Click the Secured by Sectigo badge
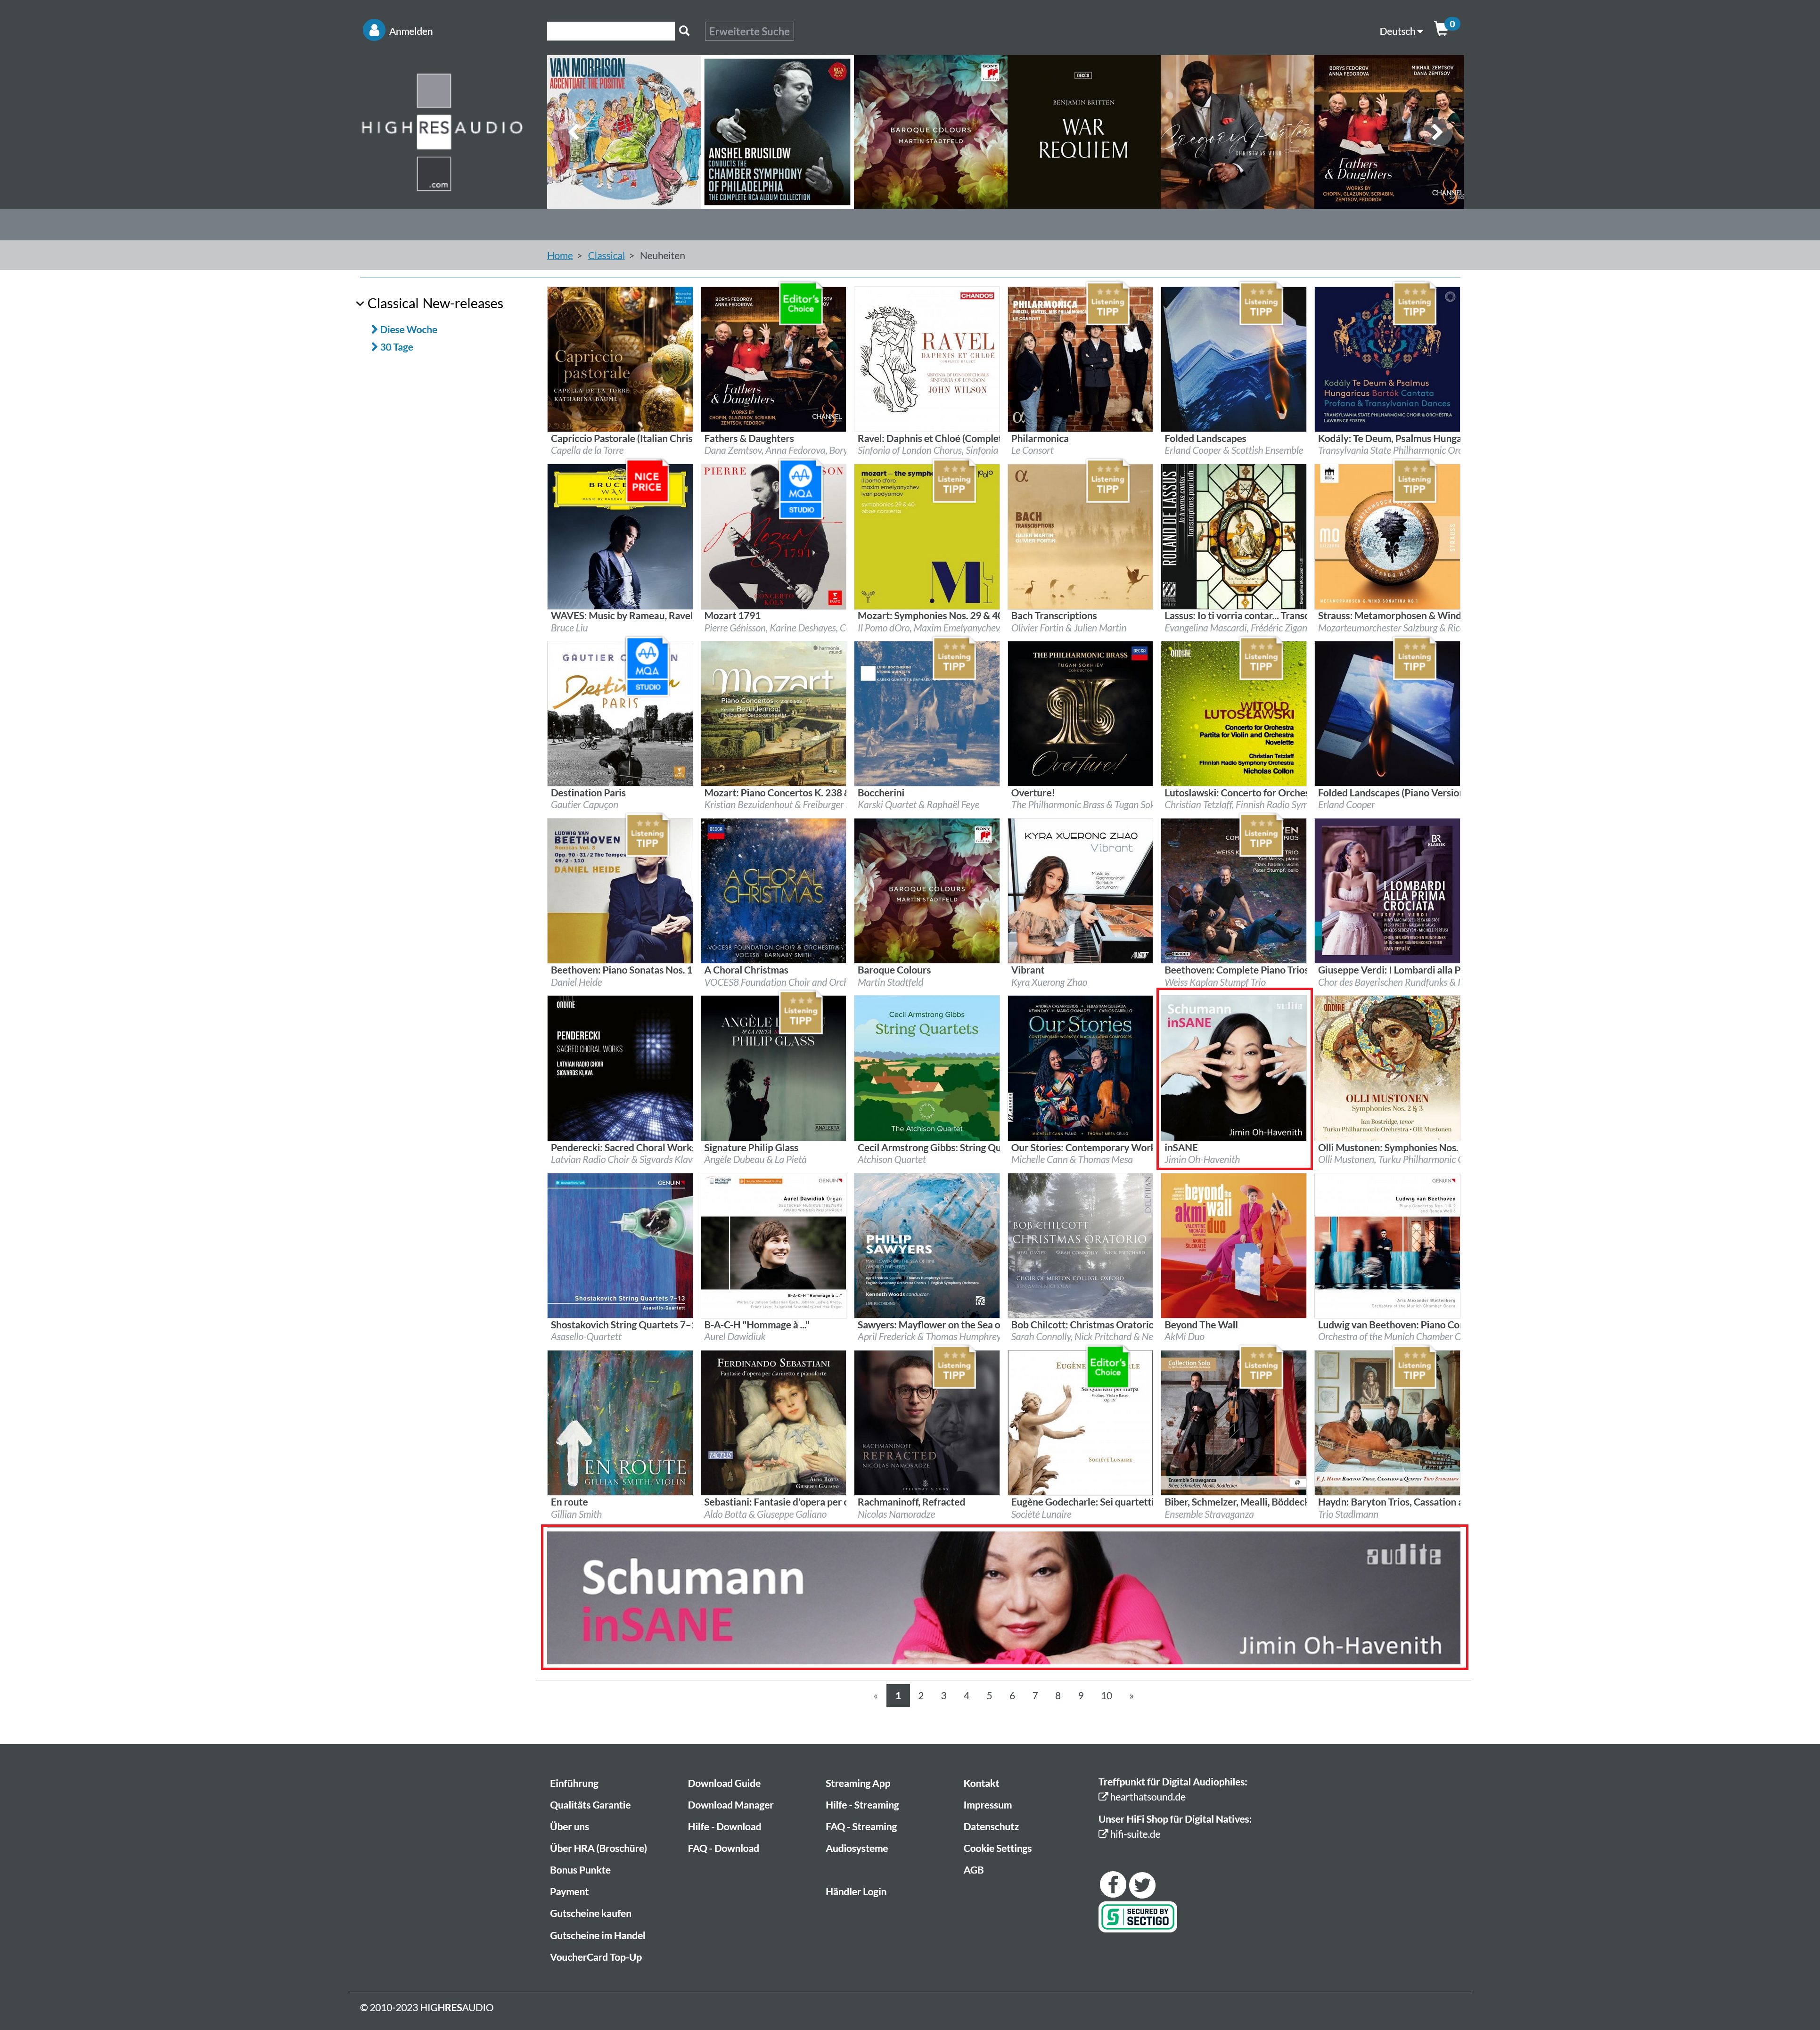This screenshot has height=2030, width=1820. [x=1137, y=1916]
